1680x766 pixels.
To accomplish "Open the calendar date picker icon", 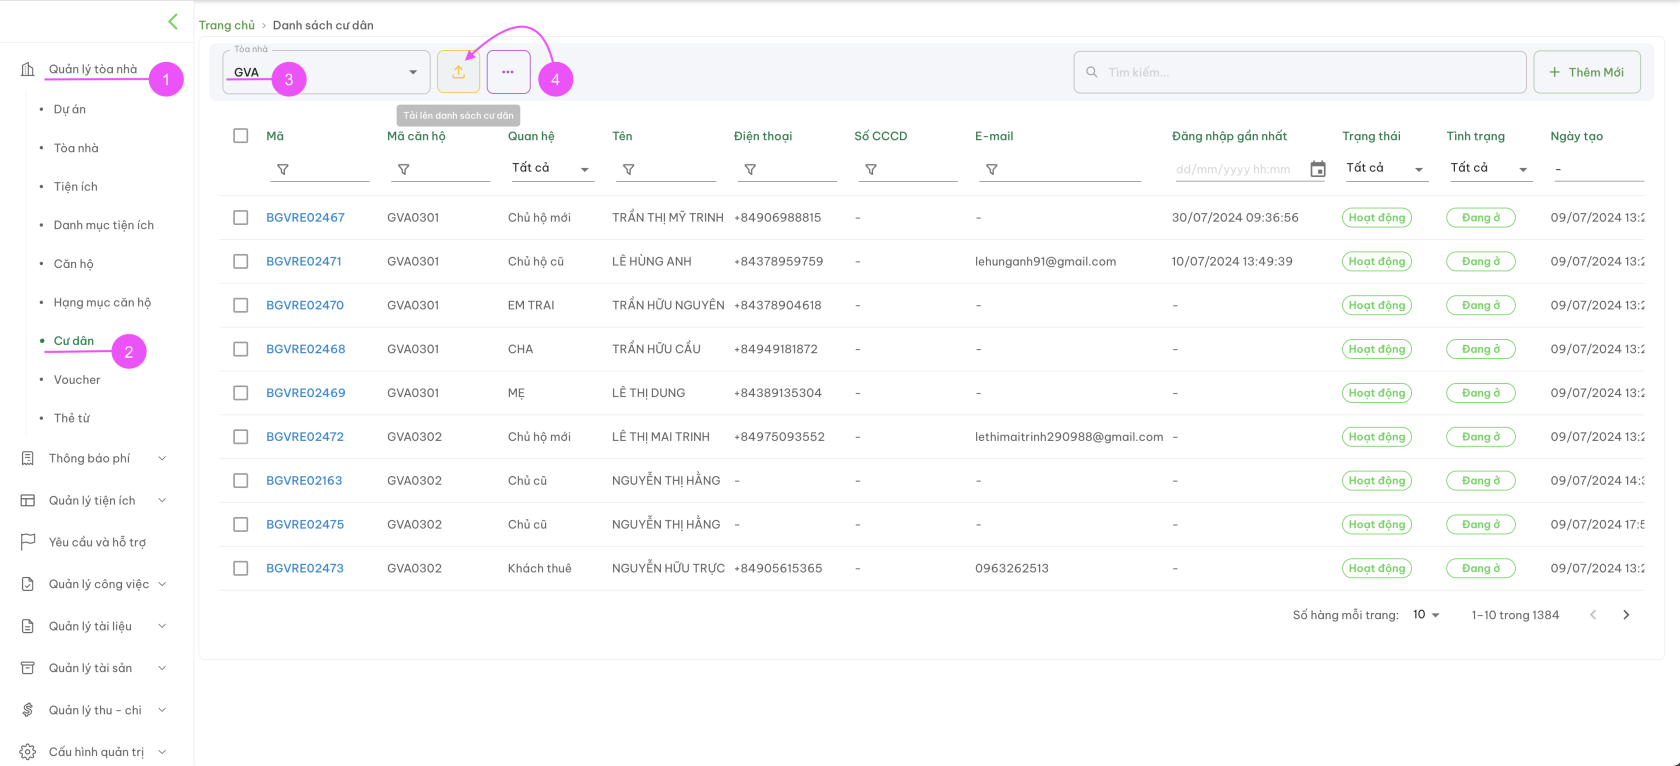I will click(x=1318, y=169).
